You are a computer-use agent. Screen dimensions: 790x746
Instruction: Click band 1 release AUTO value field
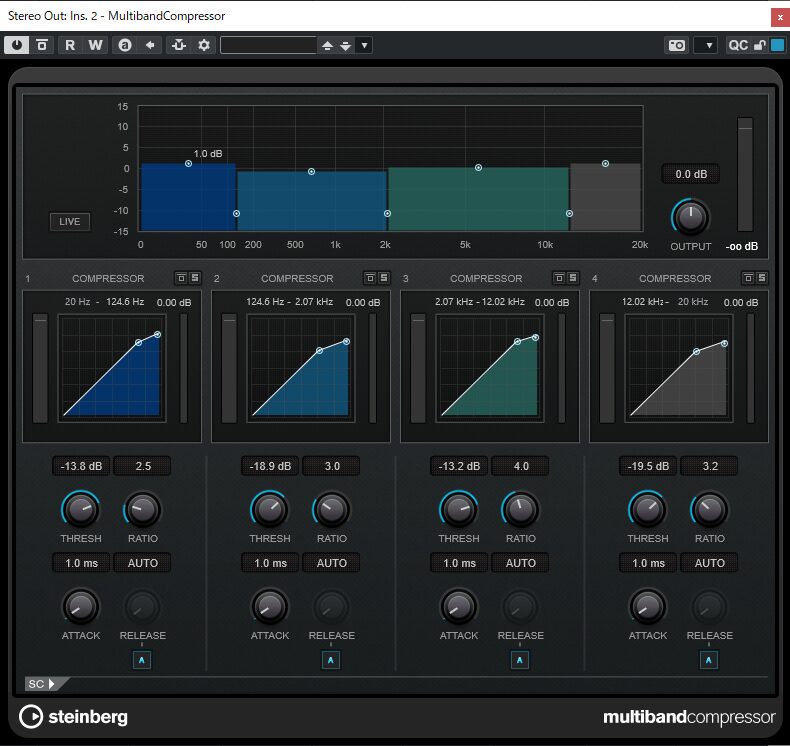tap(143, 563)
